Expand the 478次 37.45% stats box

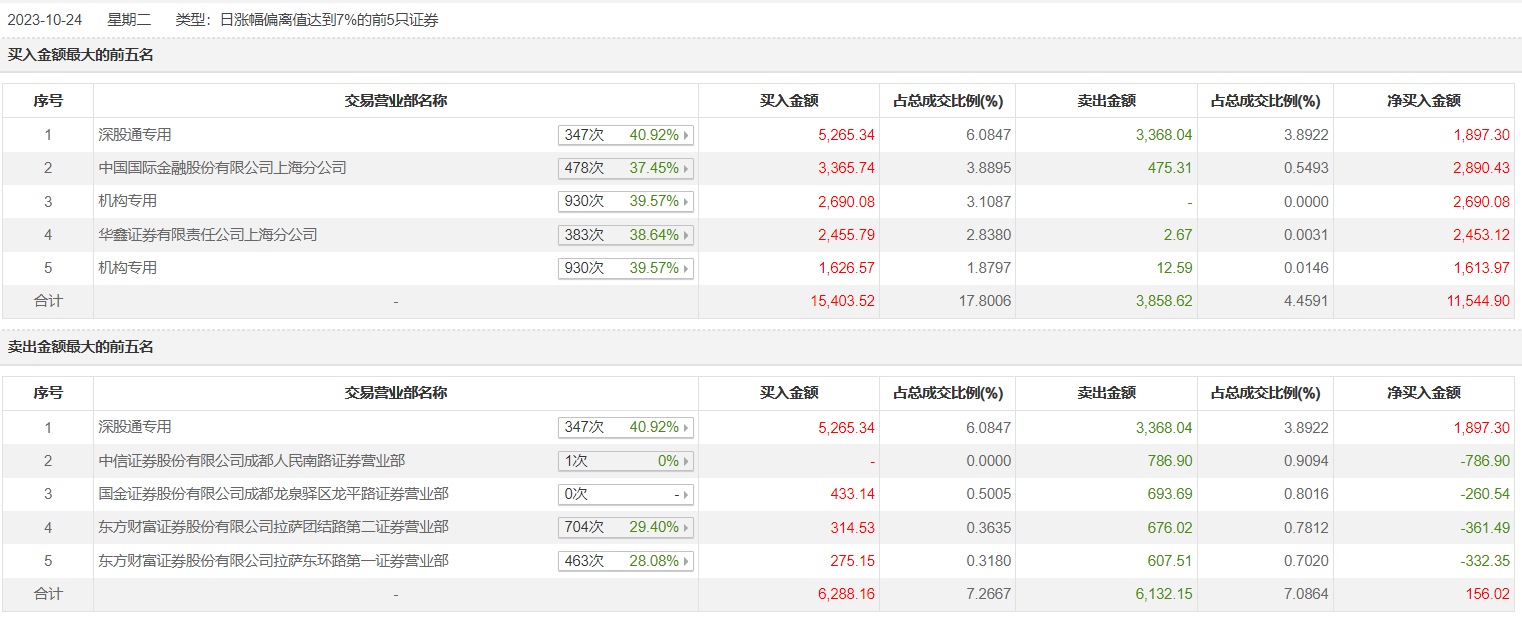625,168
